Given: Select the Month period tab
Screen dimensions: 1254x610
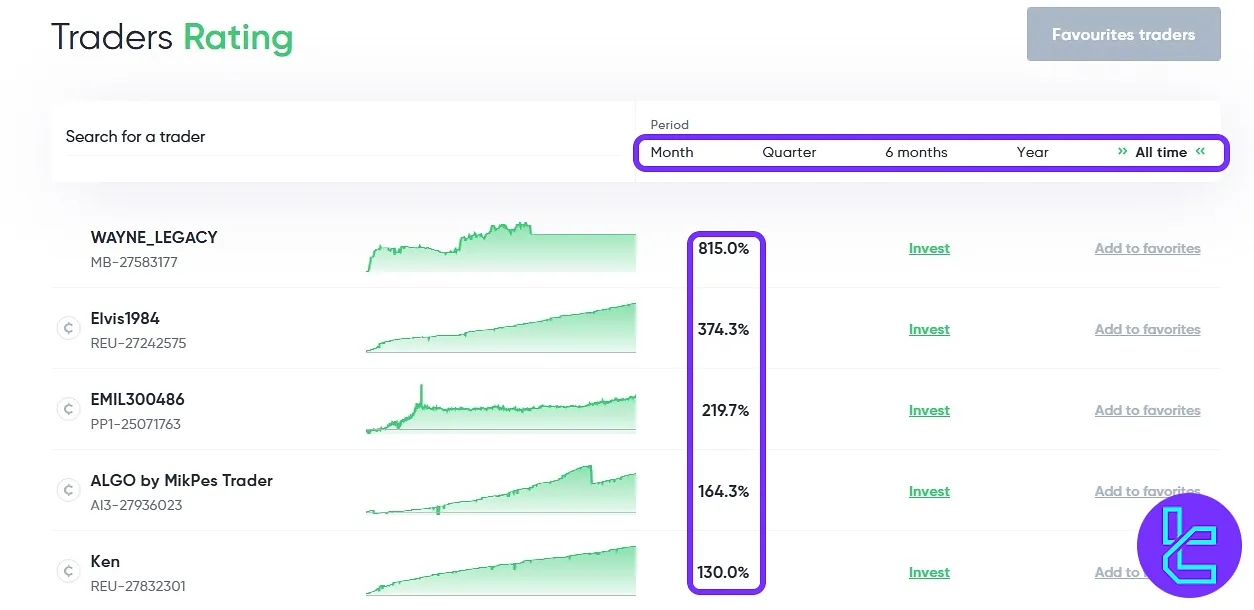Looking at the screenshot, I should (672, 152).
